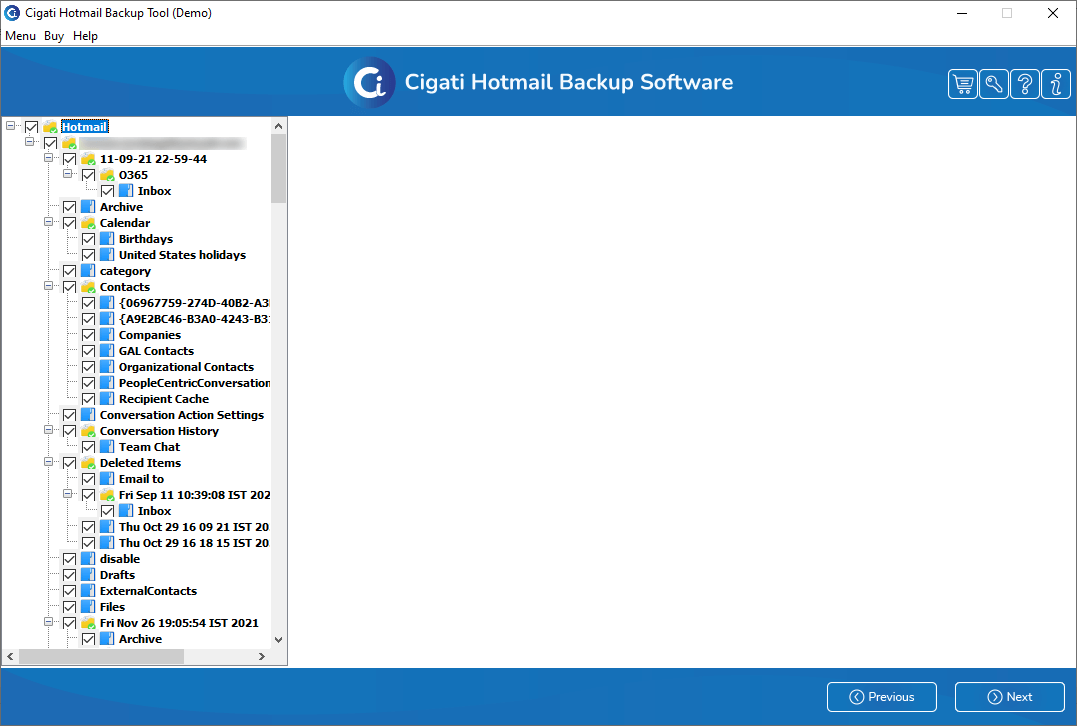
Task: Click the Calendar folder icon
Action: click(88, 223)
